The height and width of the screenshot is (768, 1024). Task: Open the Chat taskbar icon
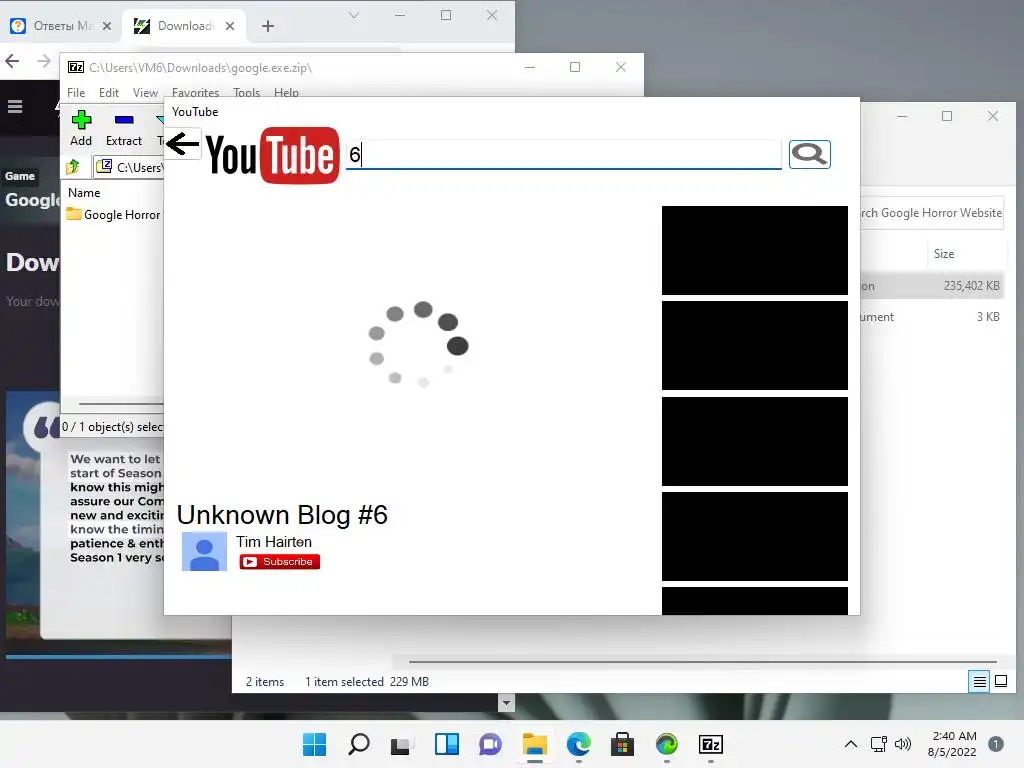pos(490,744)
